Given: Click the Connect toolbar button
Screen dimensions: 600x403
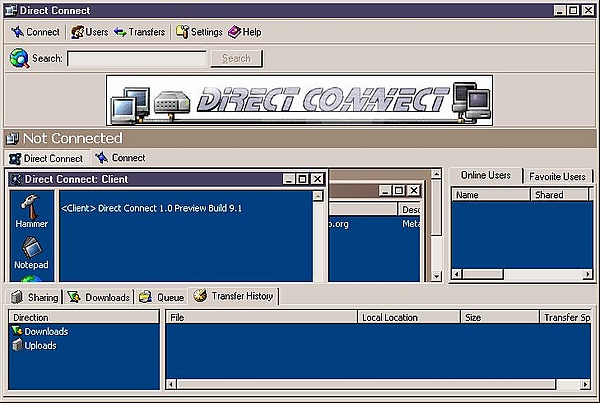Looking at the screenshot, I should (35, 32).
